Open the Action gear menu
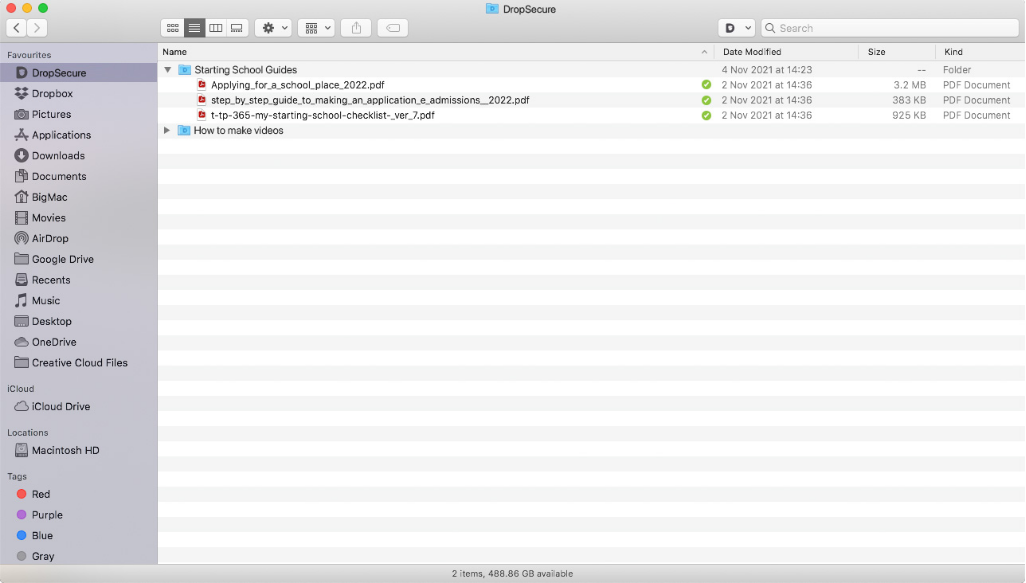The width and height of the screenshot is (1026, 583). (274, 28)
